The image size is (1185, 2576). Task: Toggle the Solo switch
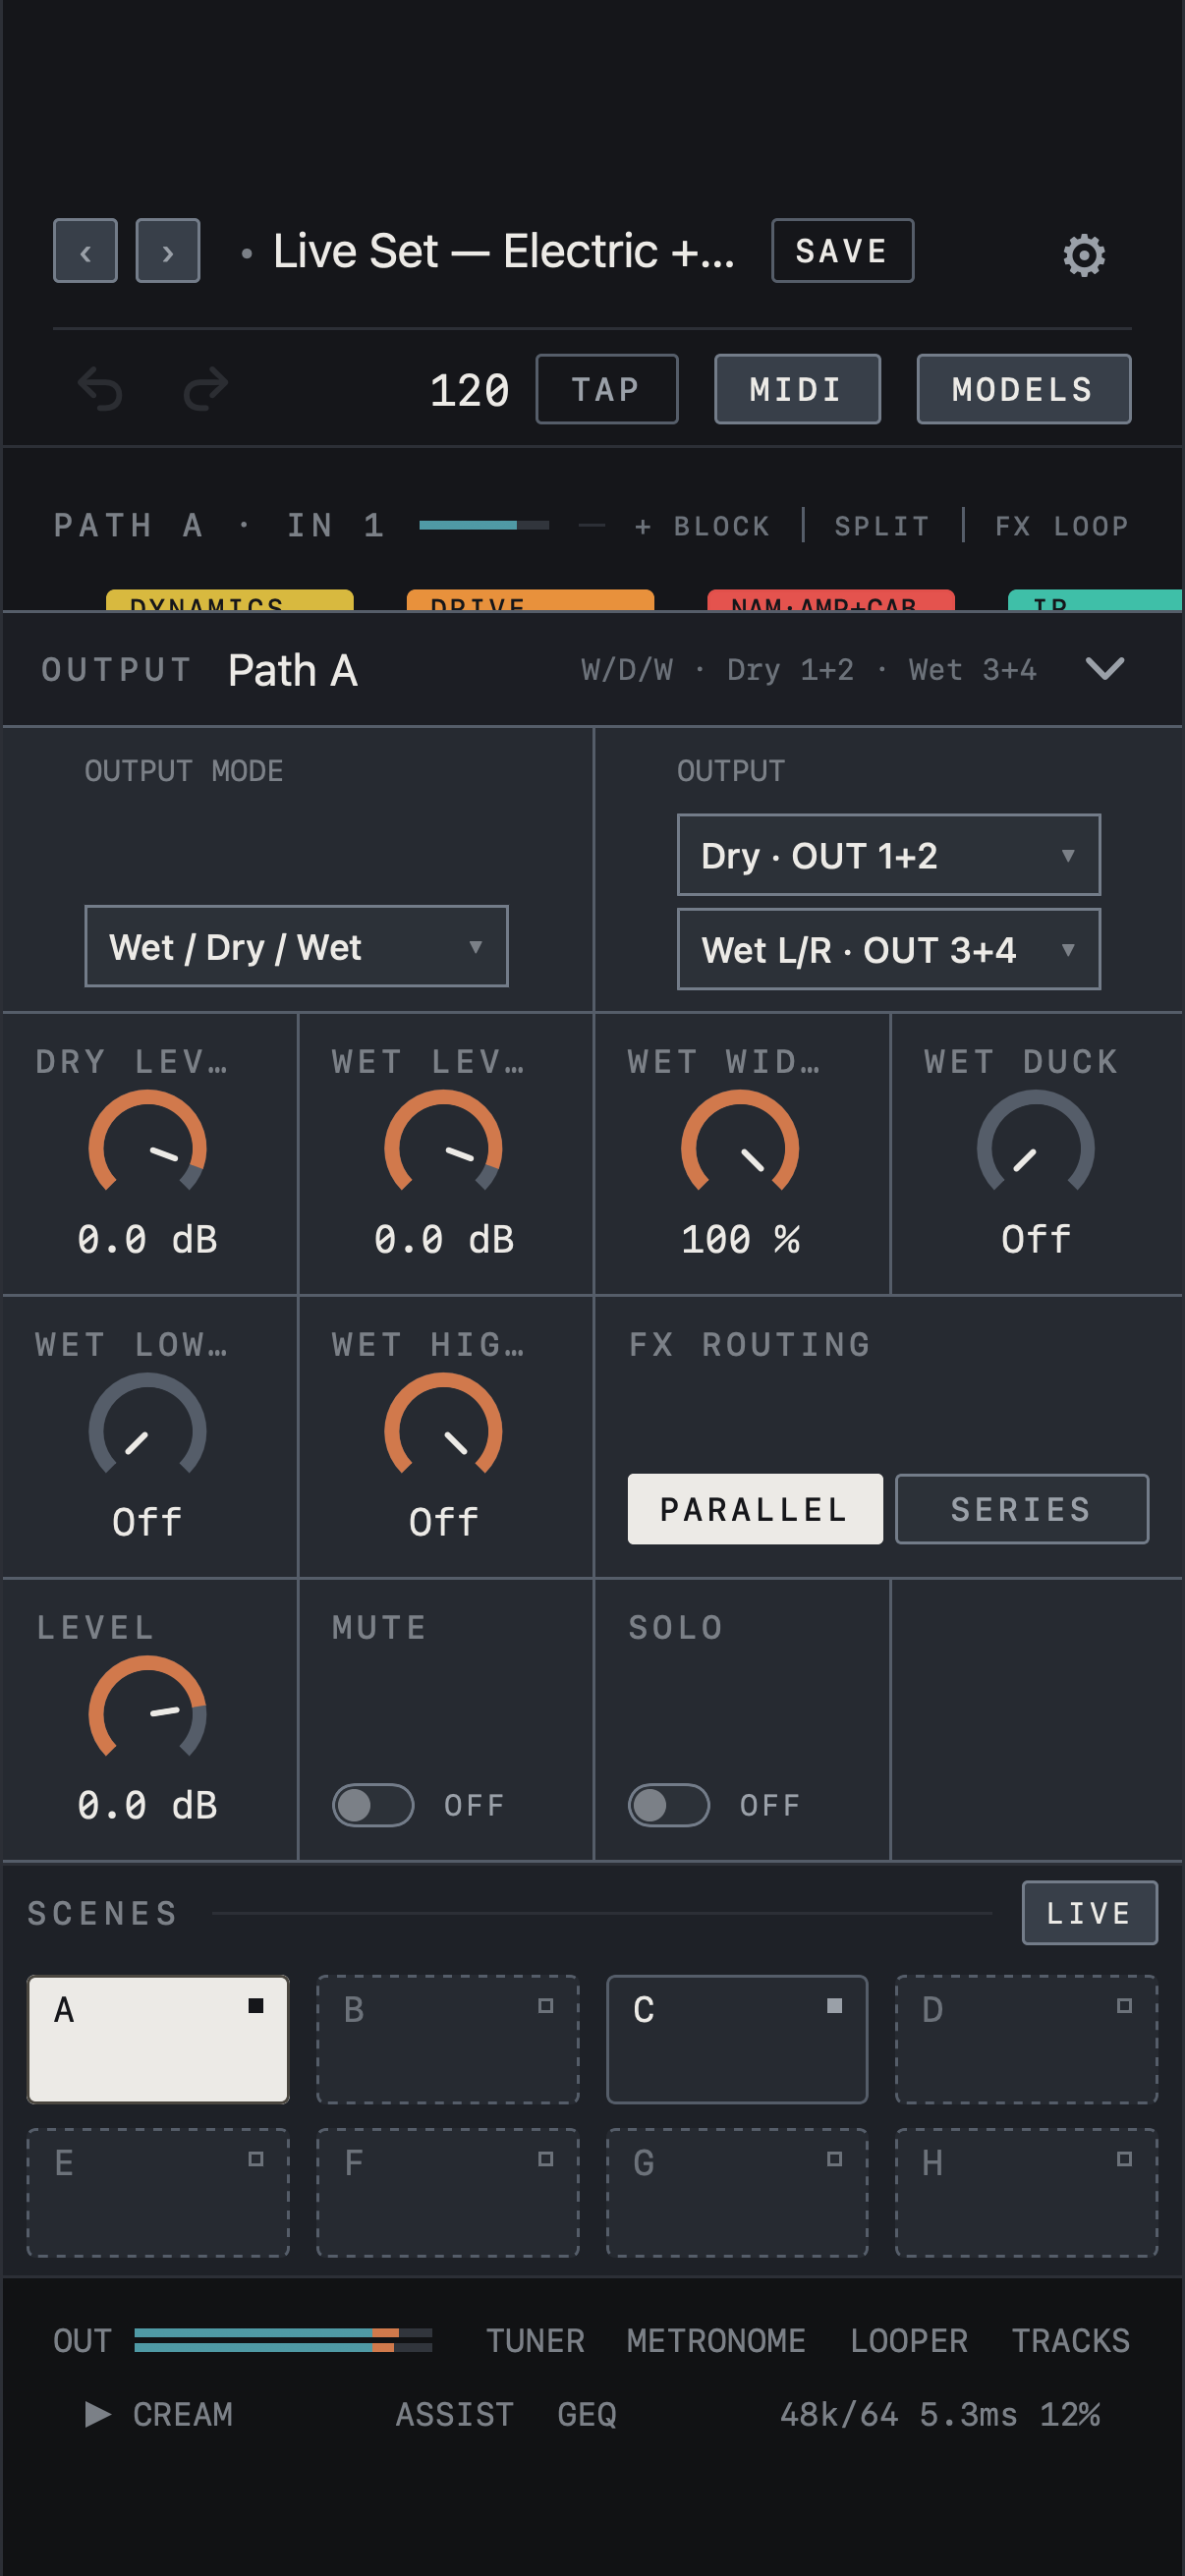[x=669, y=1805]
